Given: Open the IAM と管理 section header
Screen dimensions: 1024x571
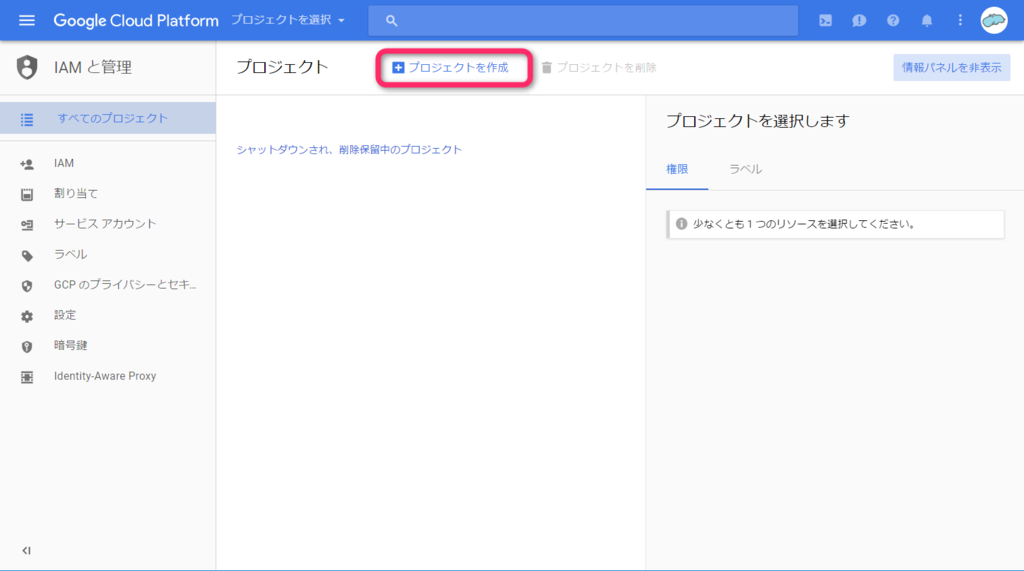Looking at the screenshot, I should [93, 67].
